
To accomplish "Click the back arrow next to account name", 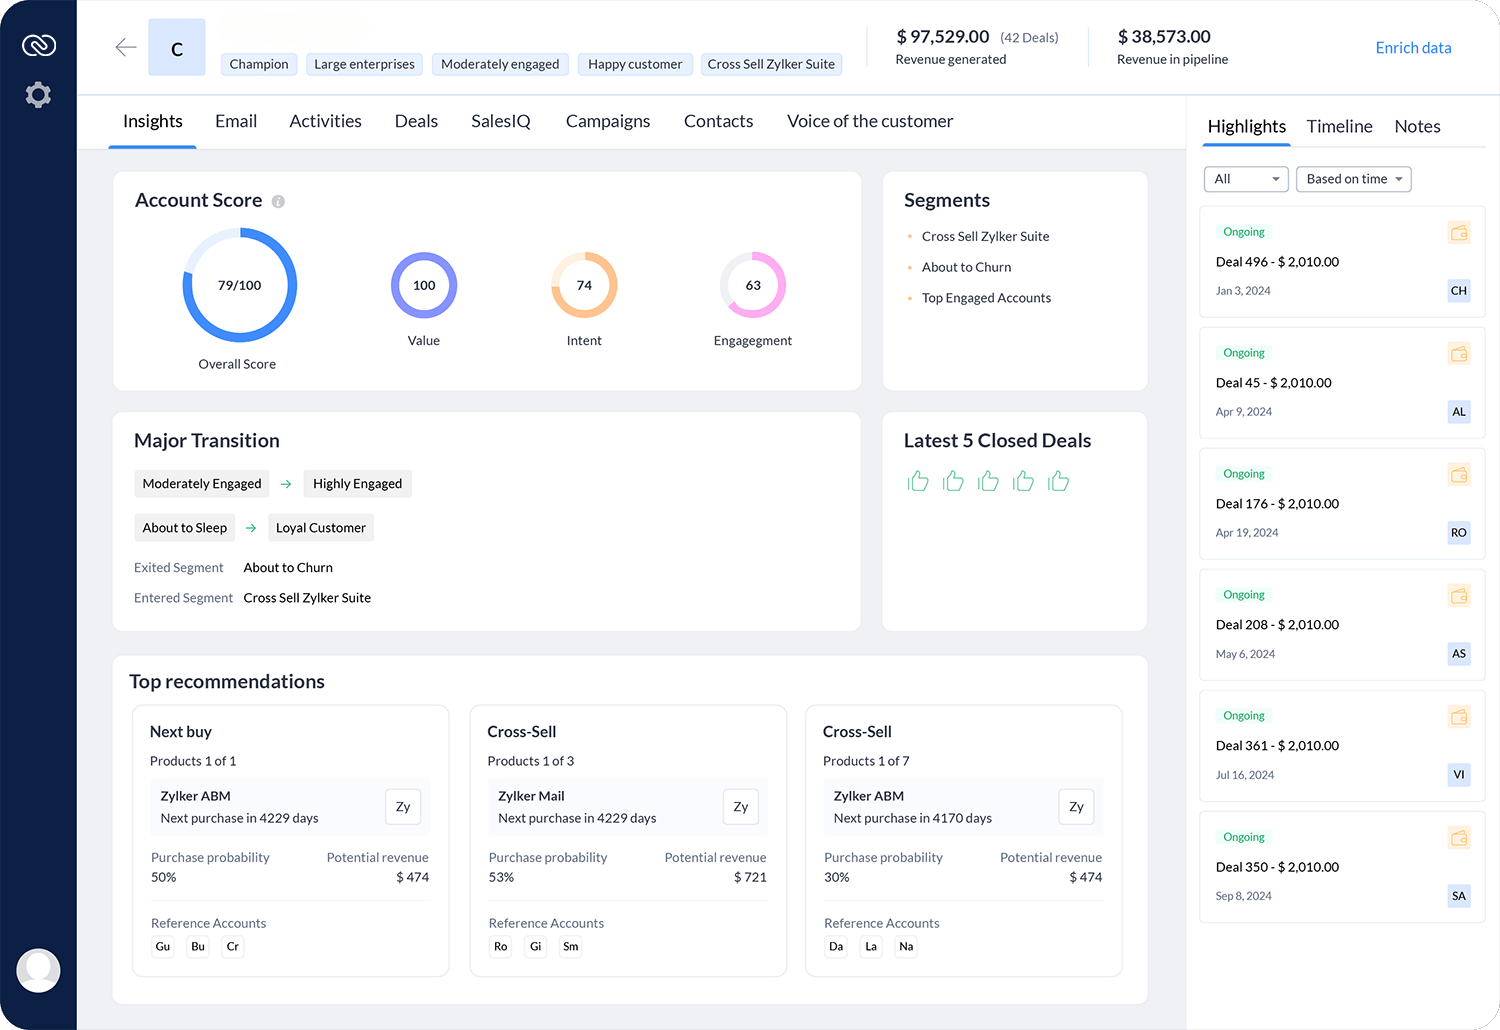I will 125,47.
